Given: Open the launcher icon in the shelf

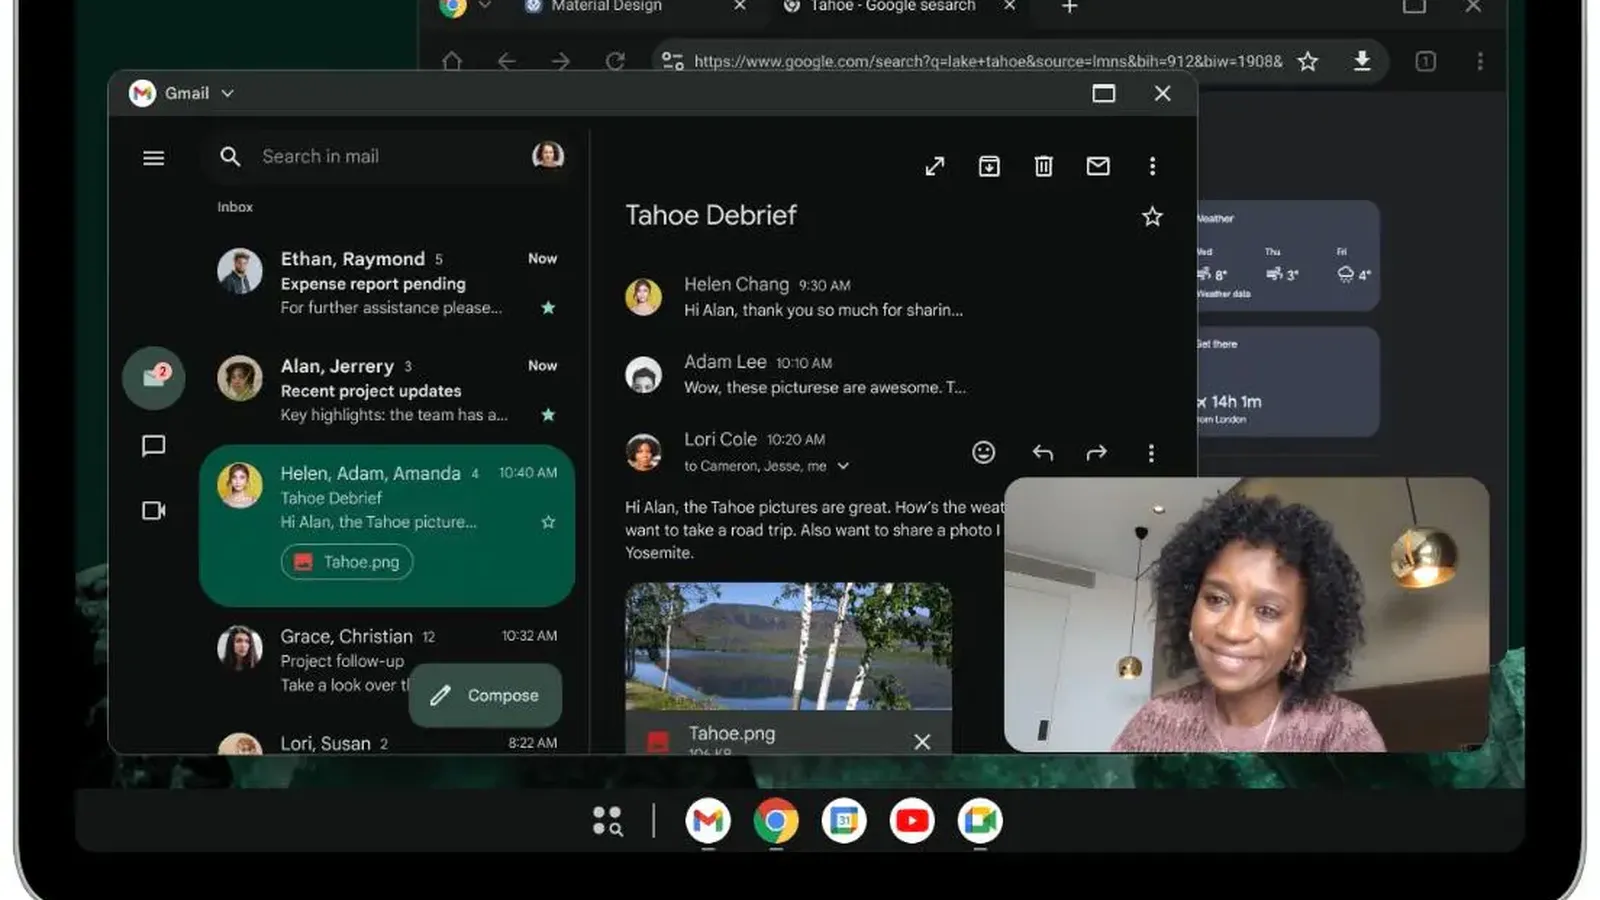Looking at the screenshot, I should 607,821.
